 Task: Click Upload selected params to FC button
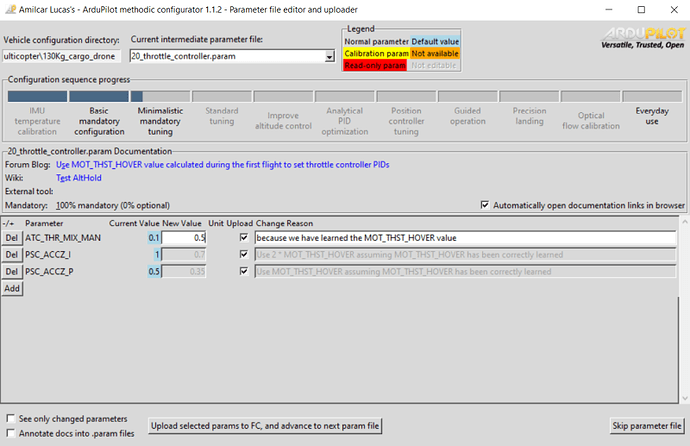click(x=265, y=426)
